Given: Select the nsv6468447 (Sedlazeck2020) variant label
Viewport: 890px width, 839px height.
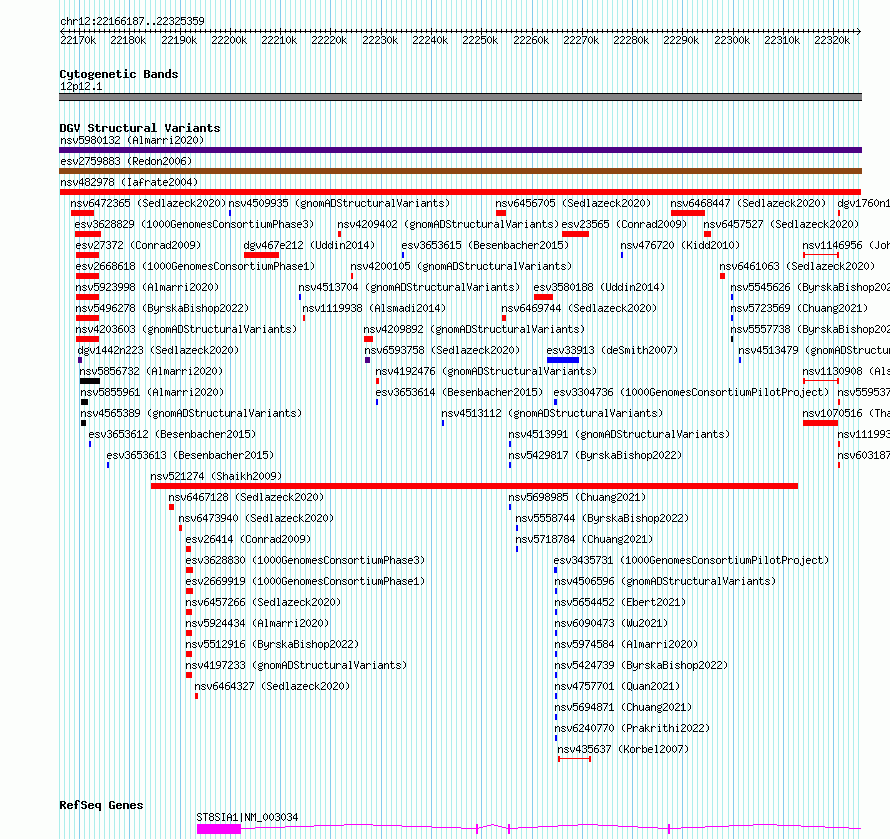Looking at the screenshot, I should 748,203.
